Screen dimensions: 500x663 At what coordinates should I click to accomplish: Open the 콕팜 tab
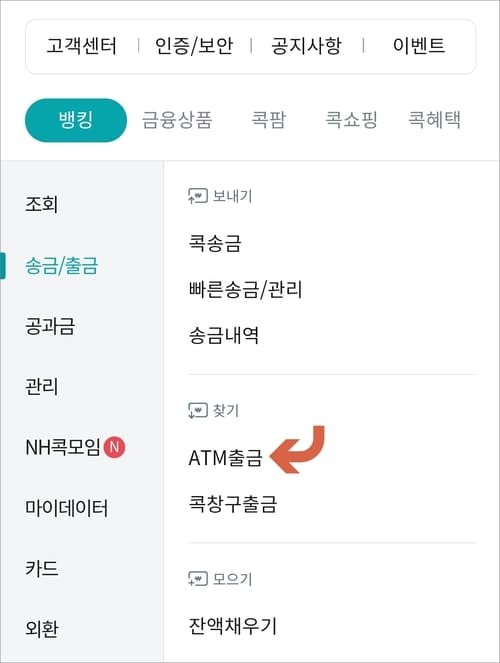click(x=269, y=120)
